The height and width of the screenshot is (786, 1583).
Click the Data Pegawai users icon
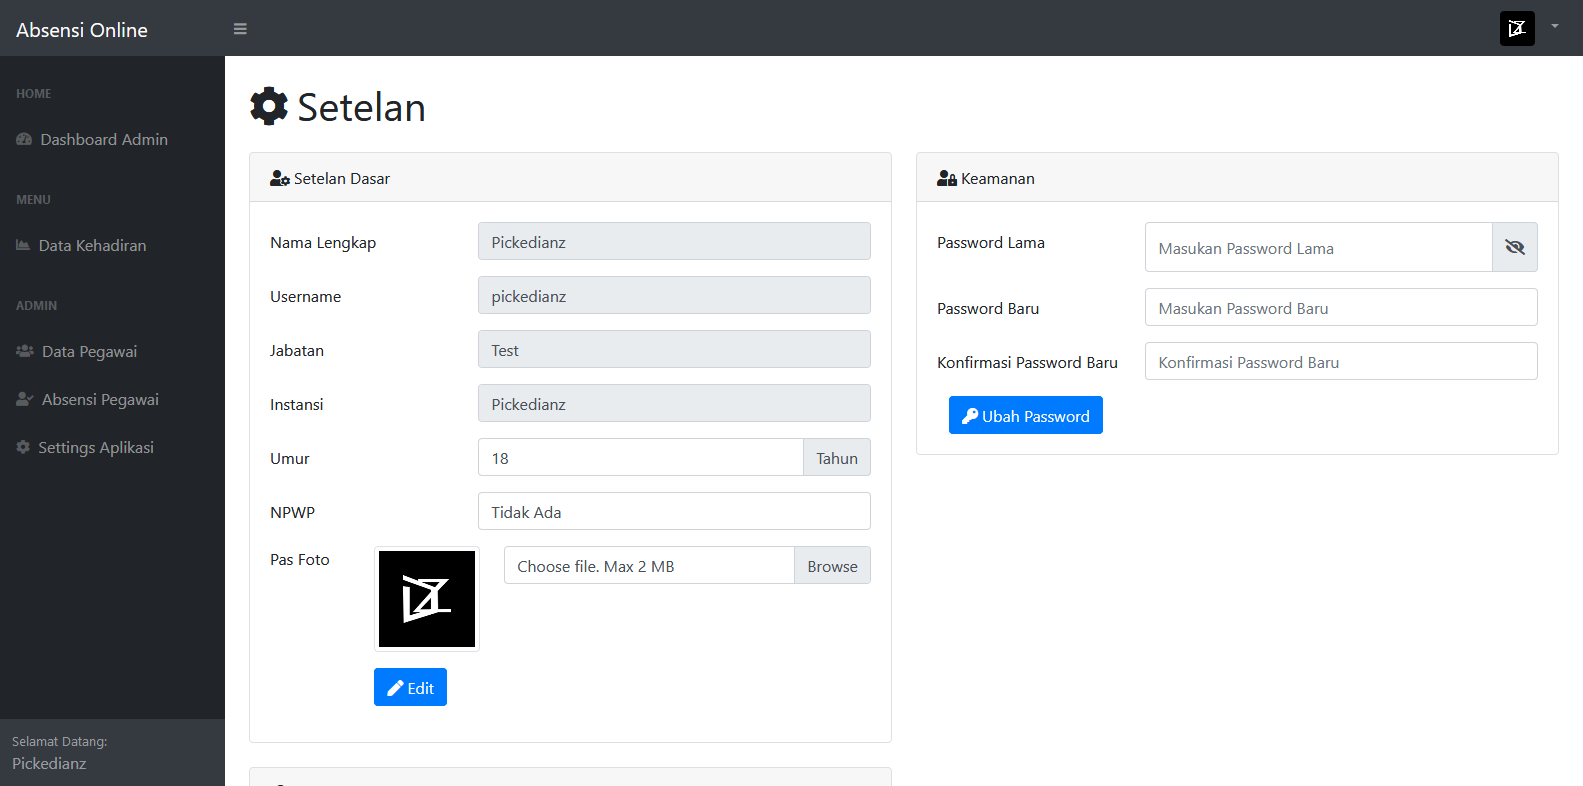coord(25,351)
